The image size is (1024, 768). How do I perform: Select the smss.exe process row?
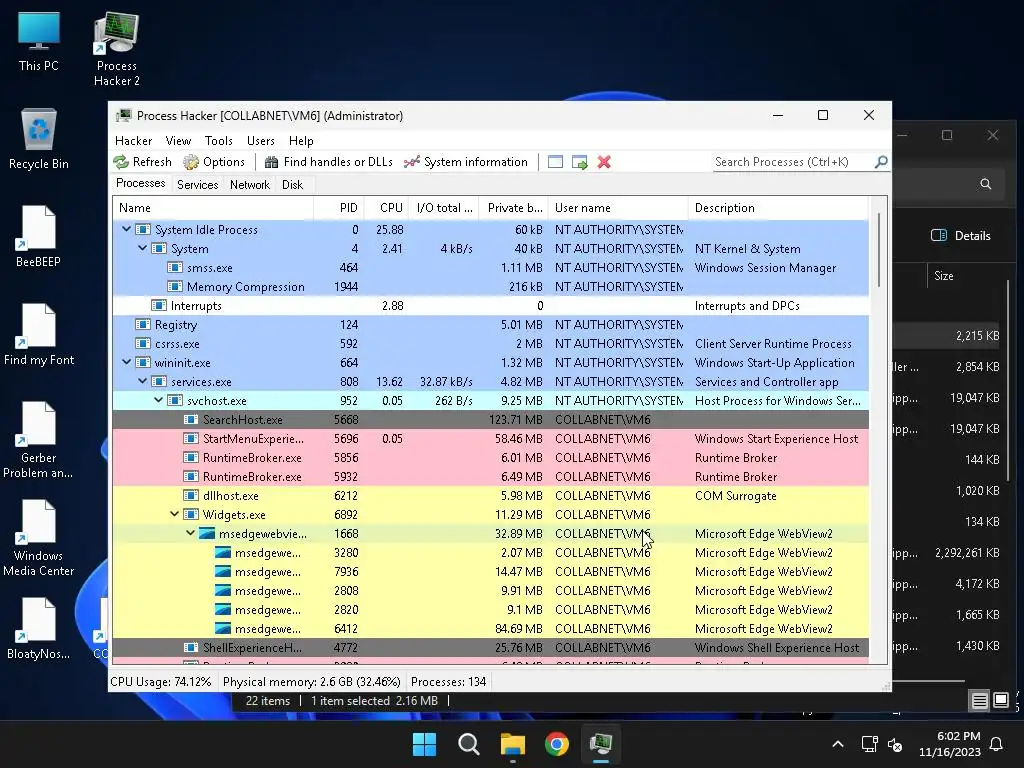(x=490, y=268)
